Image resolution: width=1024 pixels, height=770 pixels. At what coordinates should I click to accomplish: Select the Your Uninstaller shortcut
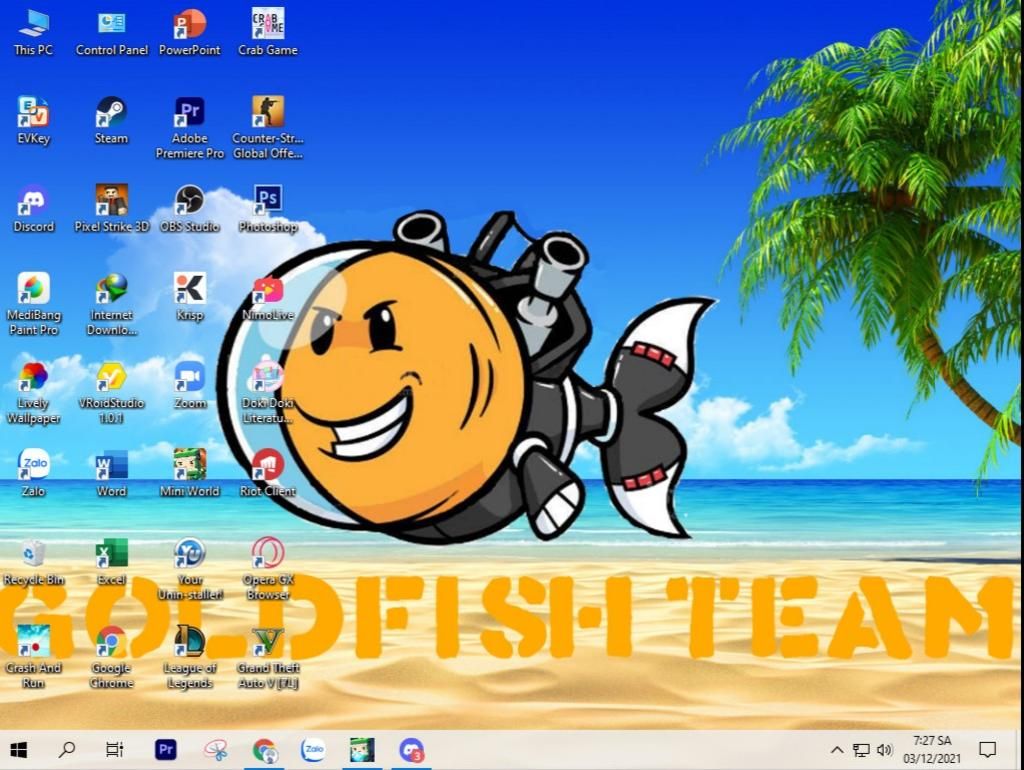tap(189, 569)
